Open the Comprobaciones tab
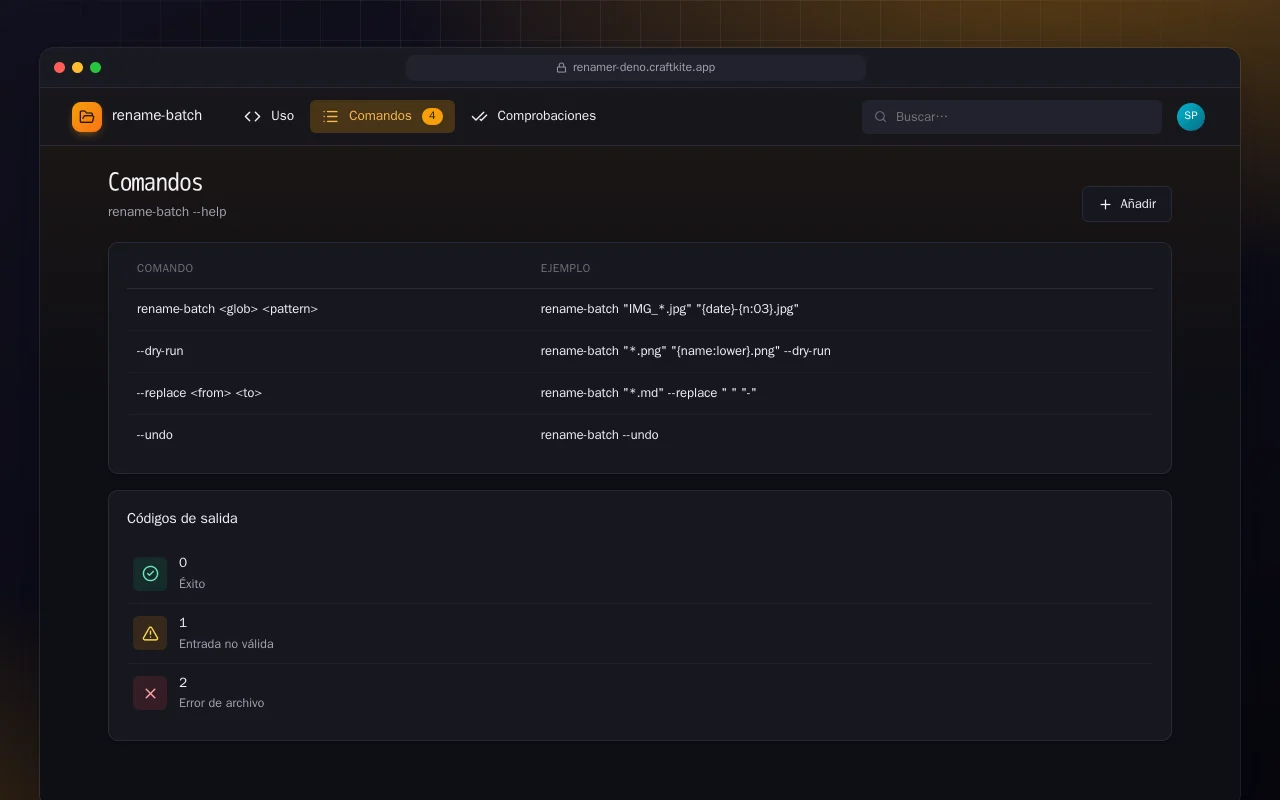The height and width of the screenshot is (800, 1280). pos(534,116)
